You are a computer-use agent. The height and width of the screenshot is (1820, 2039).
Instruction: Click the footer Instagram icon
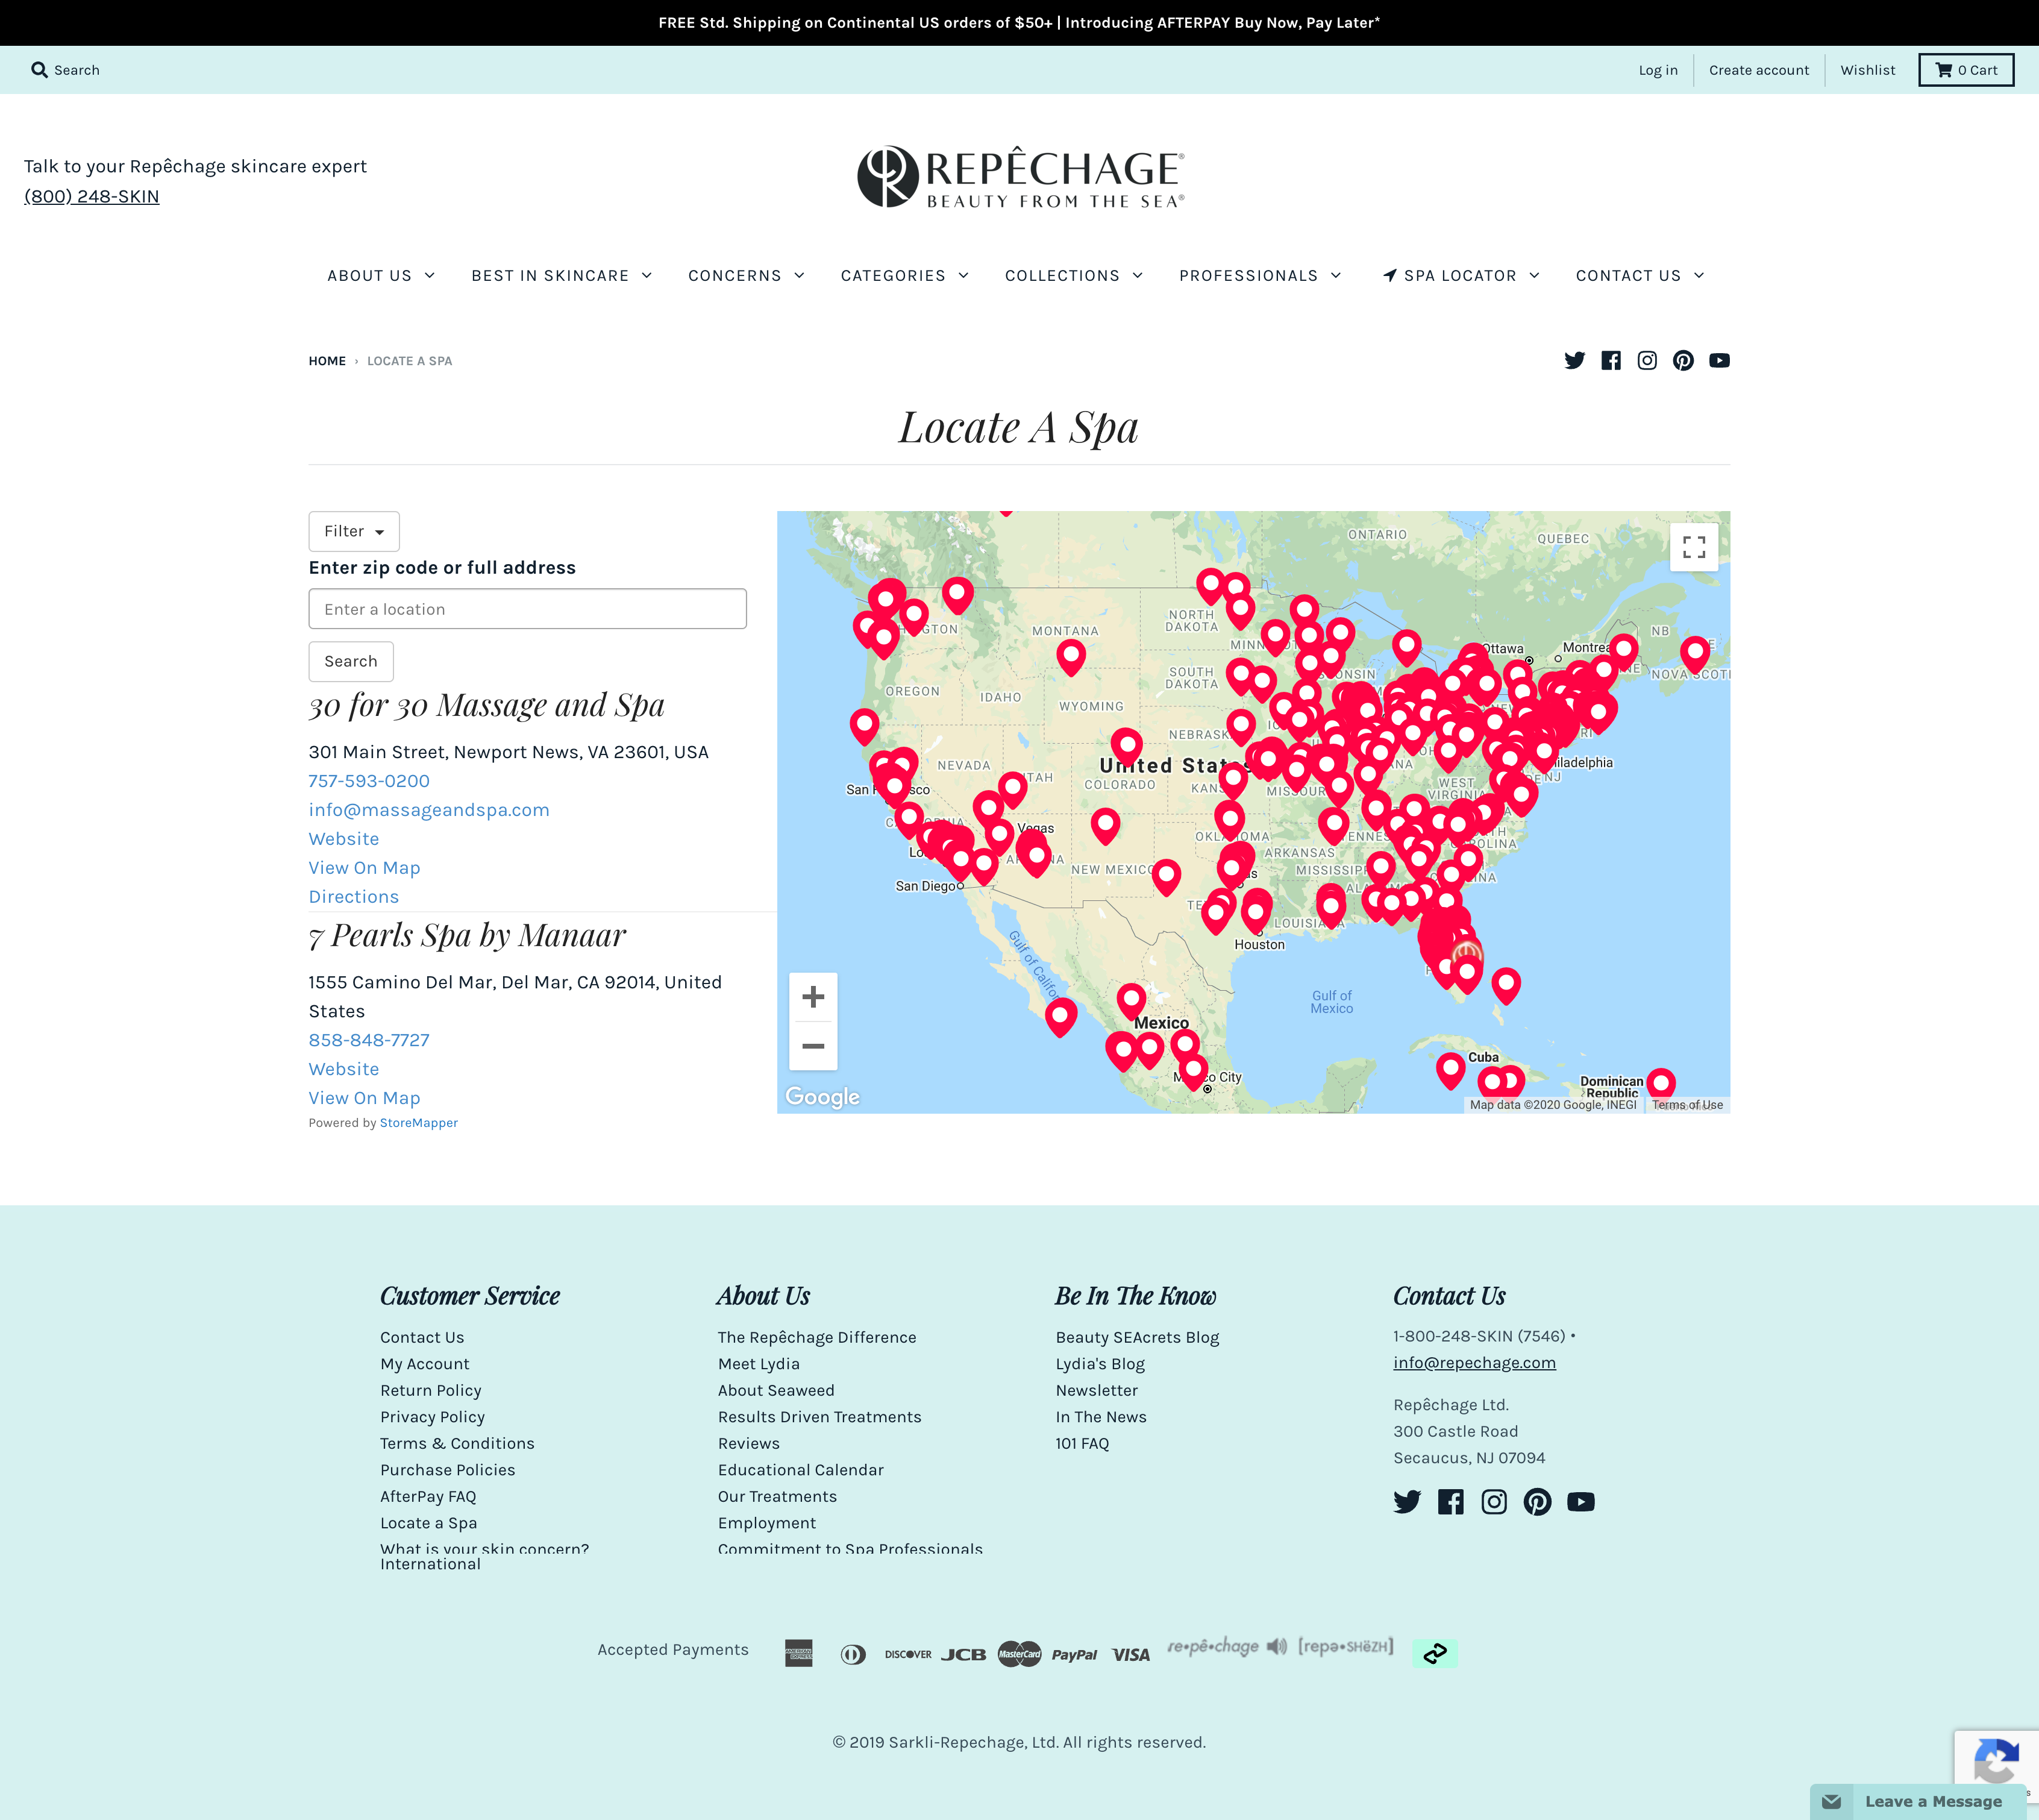(x=1493, y=1502)
